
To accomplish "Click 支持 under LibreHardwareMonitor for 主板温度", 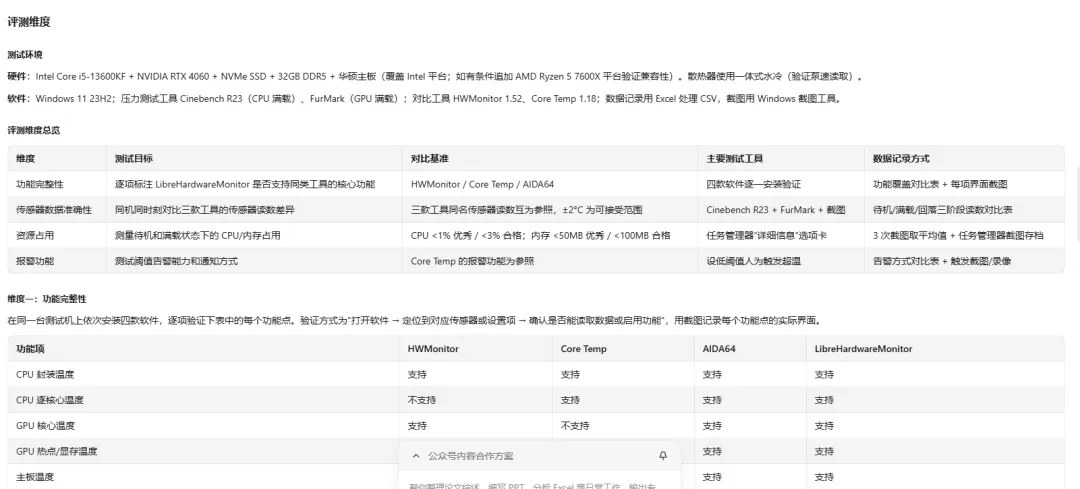I will coord(824,477).
